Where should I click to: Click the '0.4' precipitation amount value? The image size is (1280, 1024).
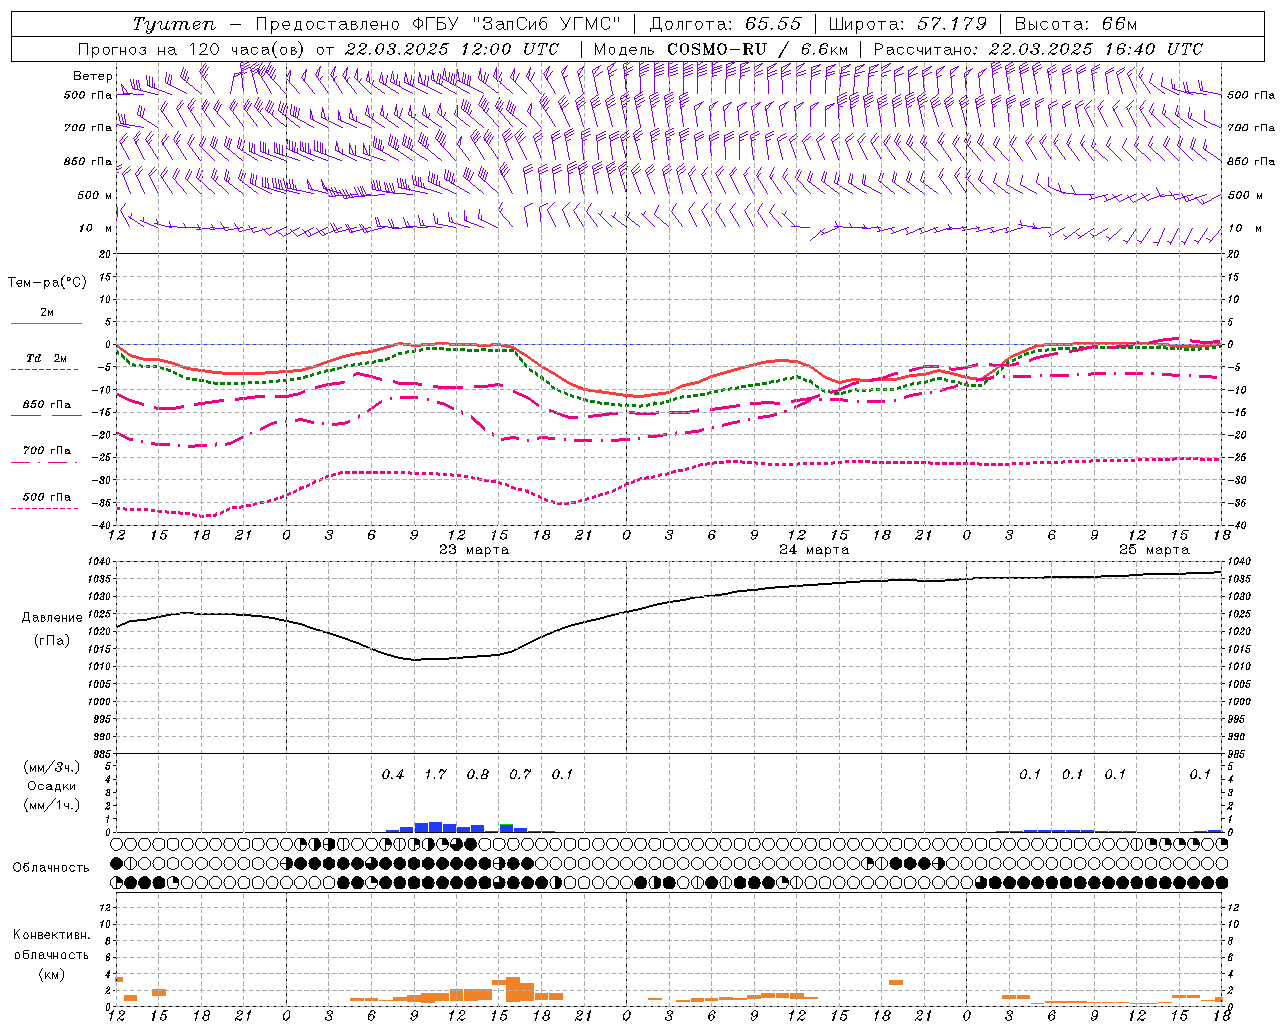click(x=393, y=775)
